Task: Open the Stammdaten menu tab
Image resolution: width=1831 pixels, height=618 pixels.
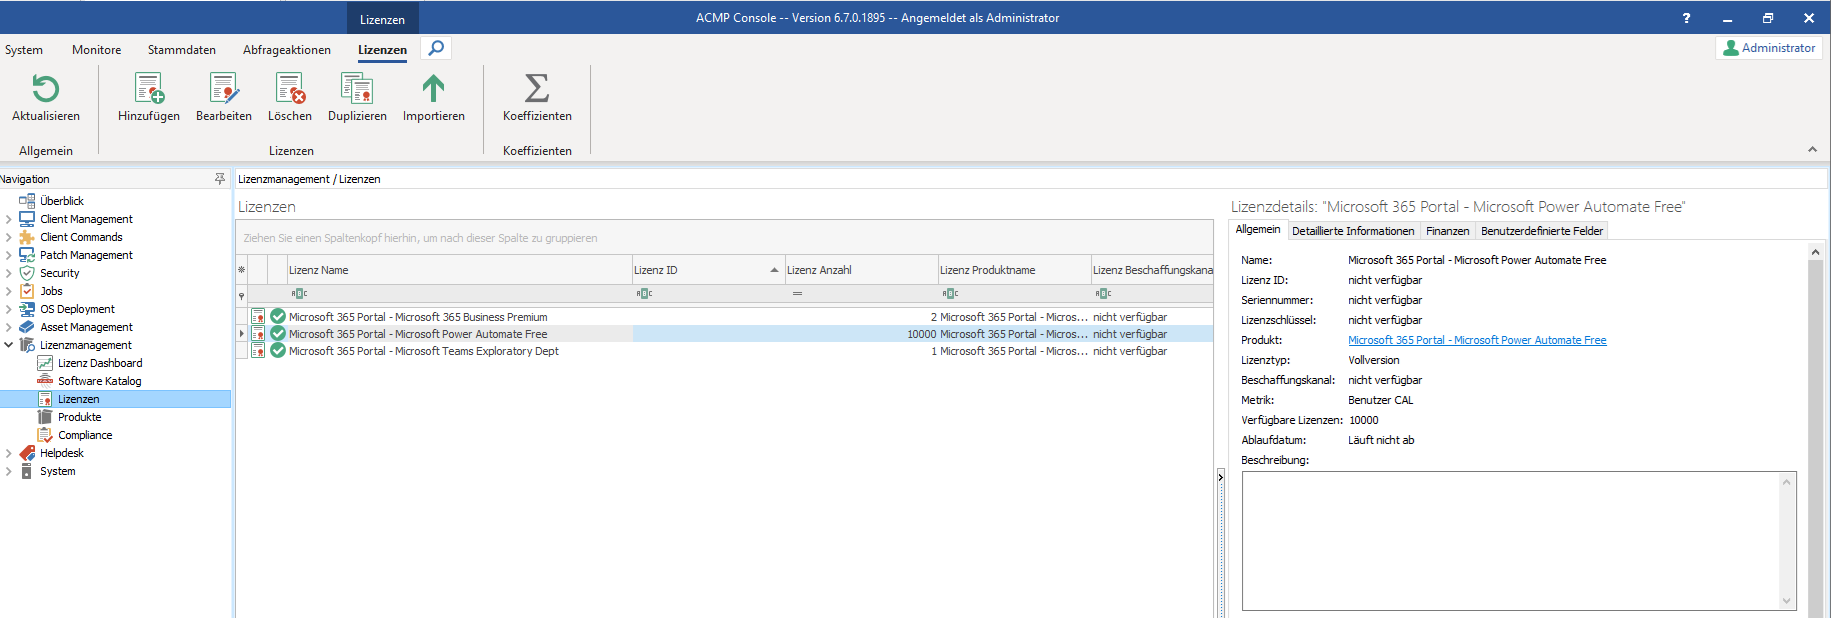Action: pyautogui.click(x=181, y=50)
